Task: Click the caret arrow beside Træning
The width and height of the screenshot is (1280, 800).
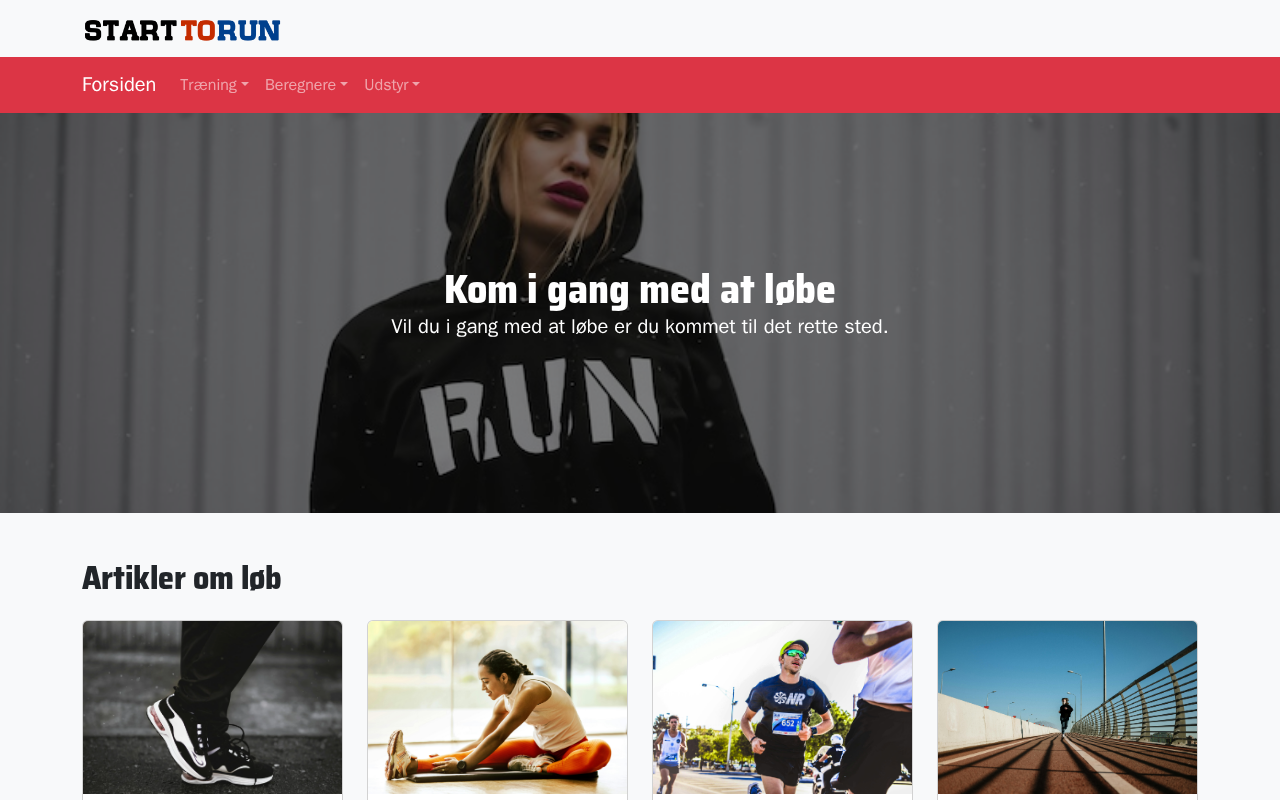Action: tap(245, 86)
